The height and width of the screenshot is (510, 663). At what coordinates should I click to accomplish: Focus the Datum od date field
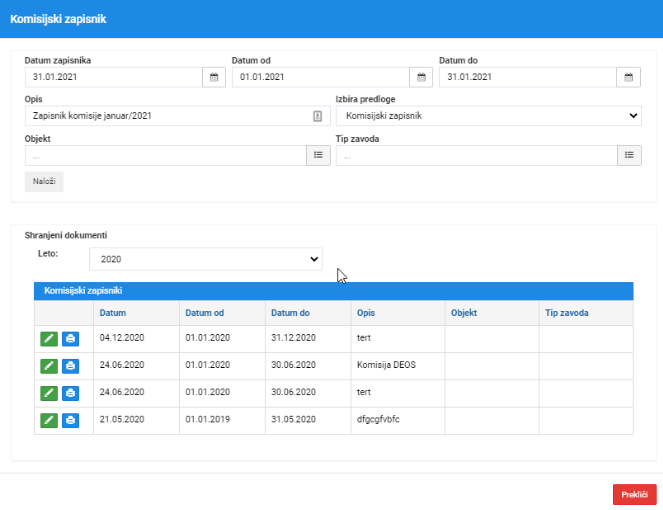point(321,77)
